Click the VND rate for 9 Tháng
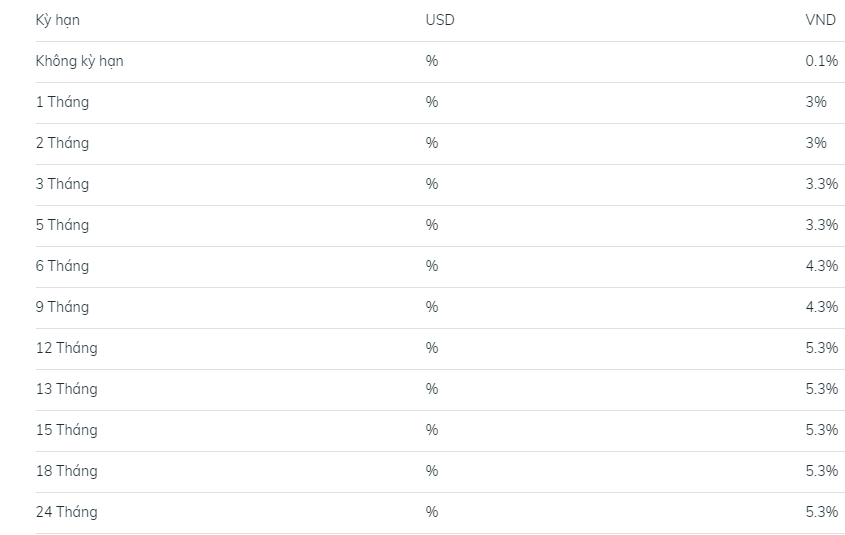Viewport: 845px width, 535px height. (x=821, y=307)
